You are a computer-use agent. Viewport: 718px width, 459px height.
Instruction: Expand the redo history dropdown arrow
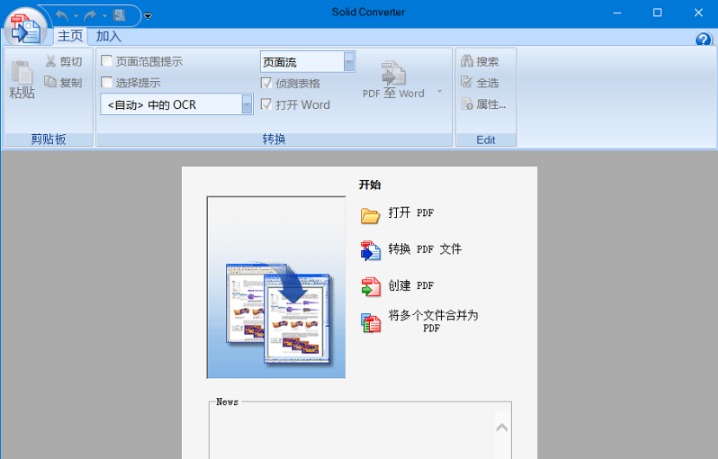104,16
